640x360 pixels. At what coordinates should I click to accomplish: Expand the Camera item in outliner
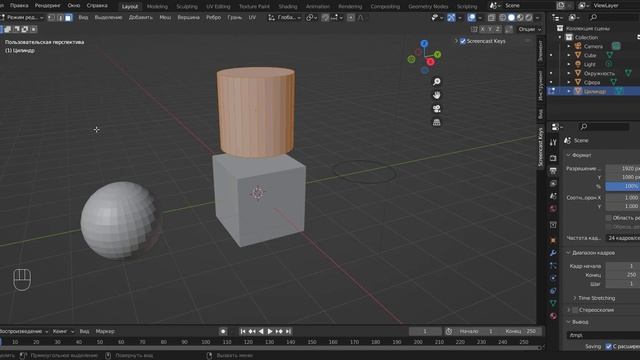click(x=569, y=47)
